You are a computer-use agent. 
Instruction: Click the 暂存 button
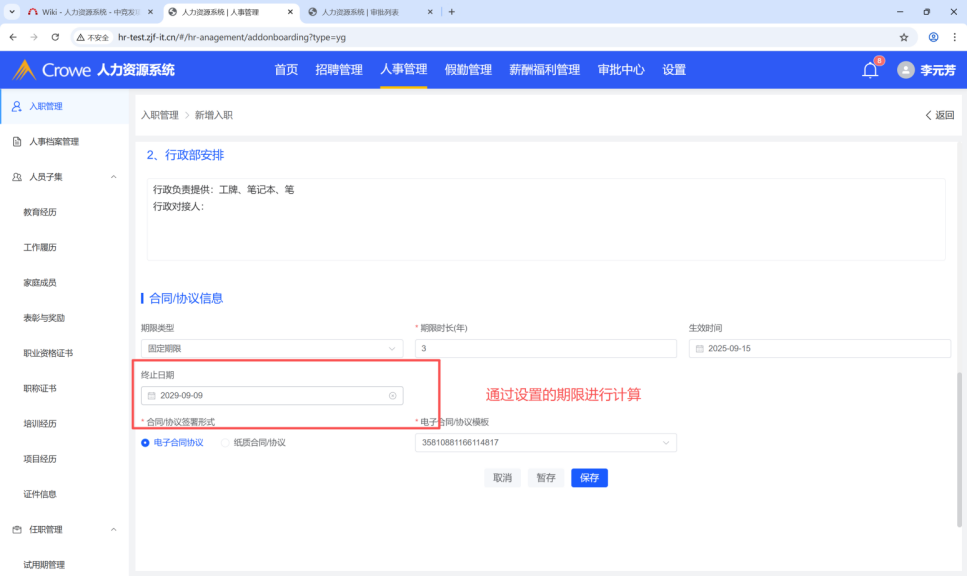[546, 478]
